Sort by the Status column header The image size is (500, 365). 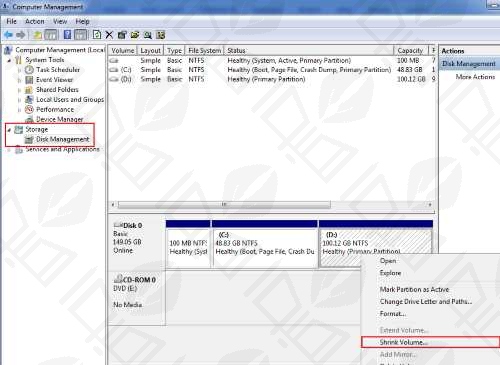(309, 50)
